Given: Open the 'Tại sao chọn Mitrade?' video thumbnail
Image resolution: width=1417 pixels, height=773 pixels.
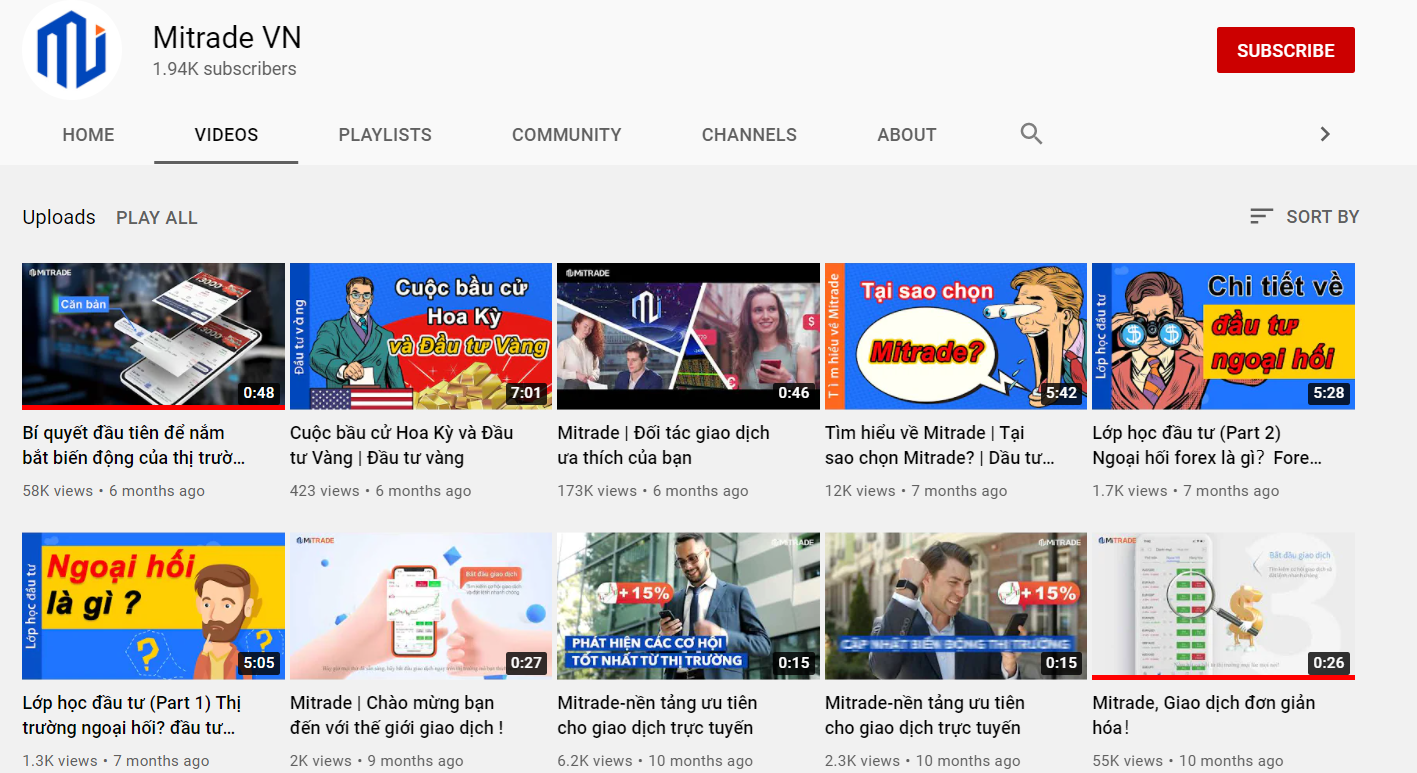Looking at the screenshot, I should pyautogui.click(x=955, y=336).
